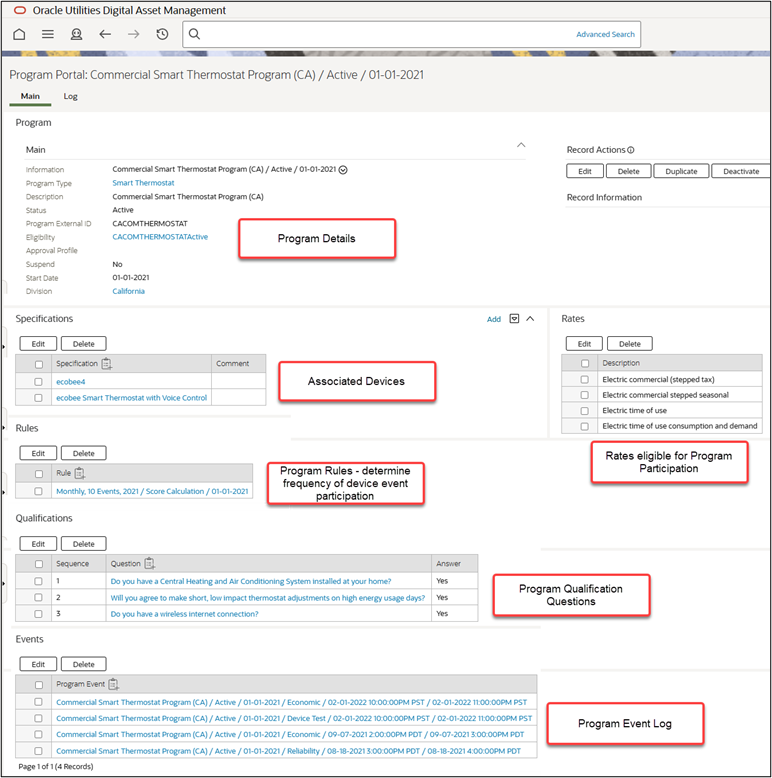Click the Duplicate record button

tap(681, 171)
